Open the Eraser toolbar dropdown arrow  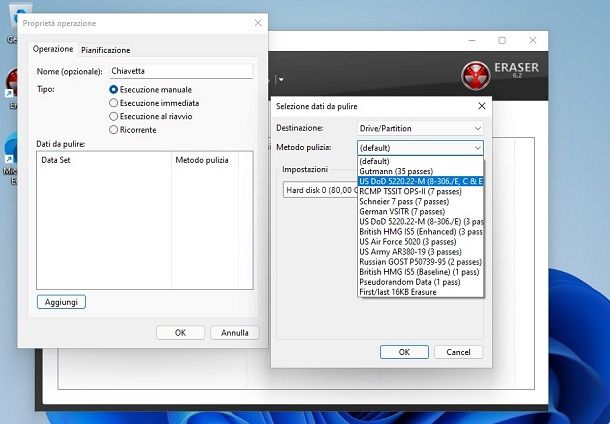pos(281,80)
